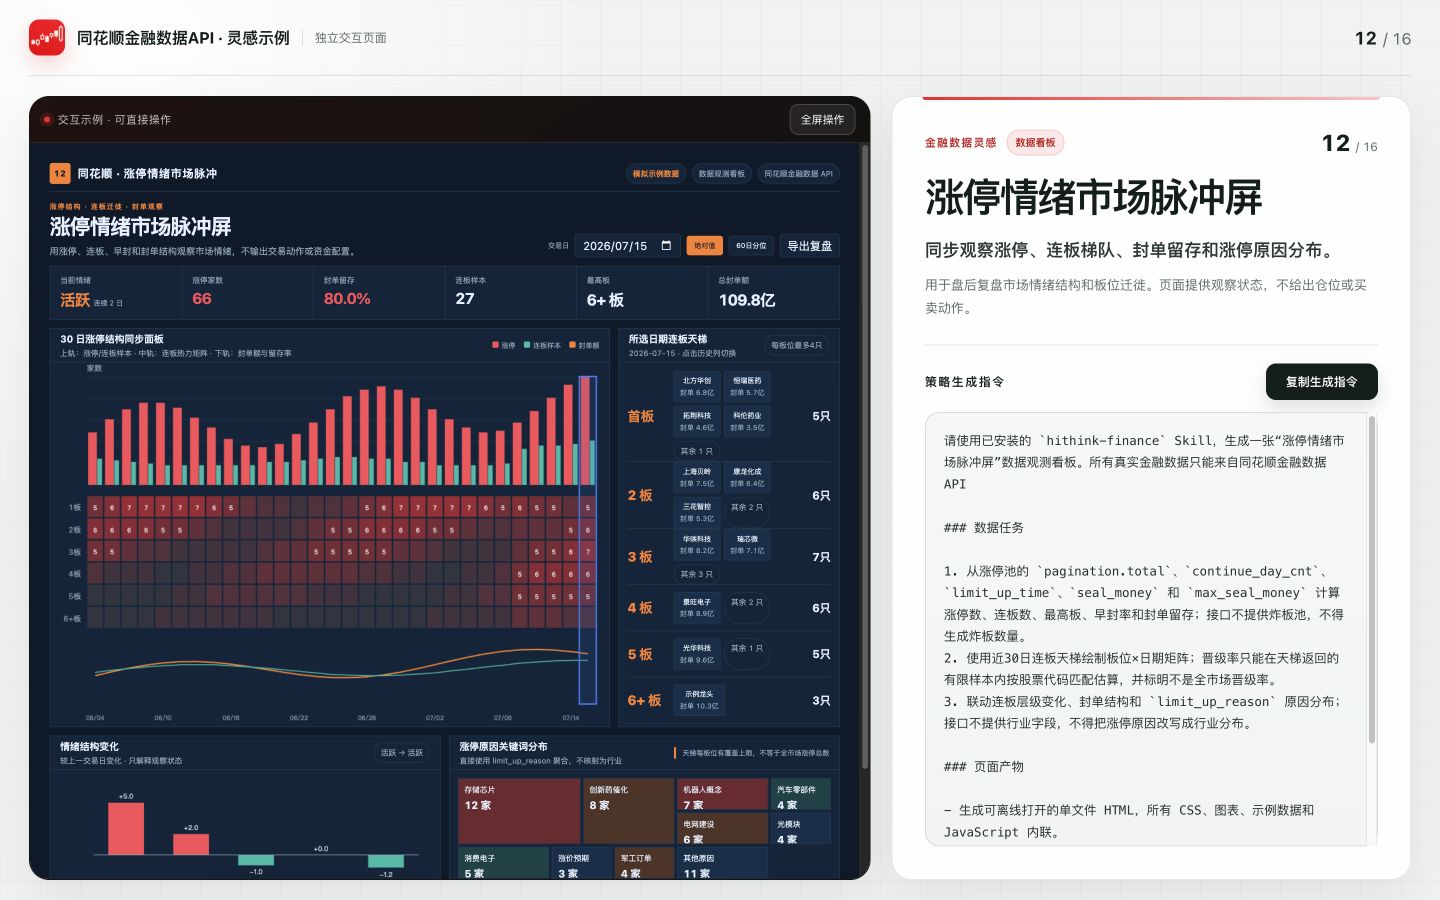Click the prompt text box scrollbar
Screen dimensions: 1440x900
pos(1371,580)
